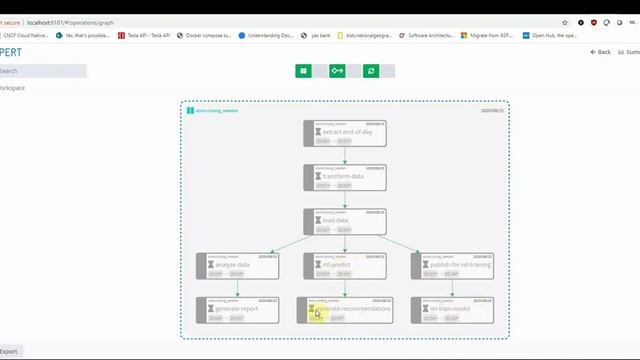Click the hourglass icon on generate-recommendations
This screenshot has width=640, height=360.
pos(311,309)
